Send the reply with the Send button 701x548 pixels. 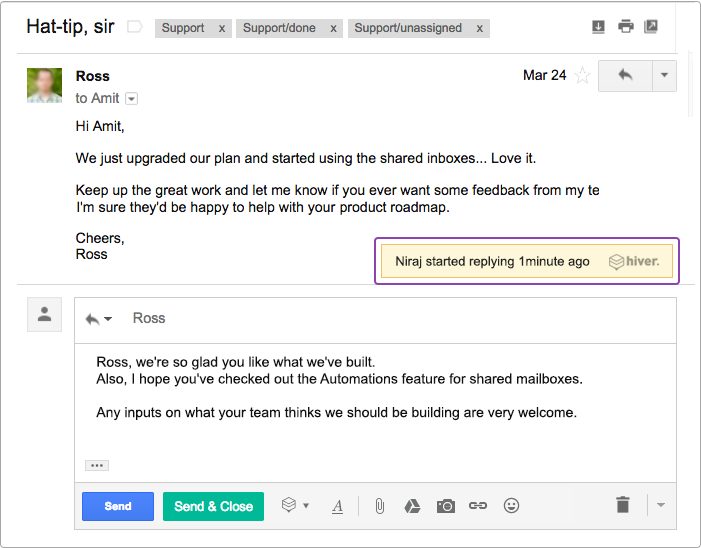pyautogui.click(x=118, y=506)
